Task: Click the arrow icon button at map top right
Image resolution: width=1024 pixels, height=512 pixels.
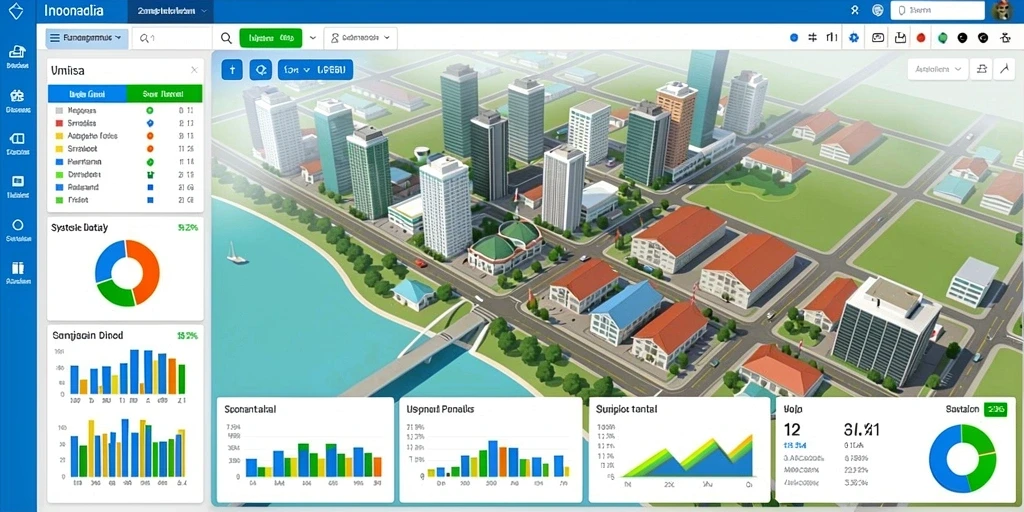Action: coord(1004,69)
